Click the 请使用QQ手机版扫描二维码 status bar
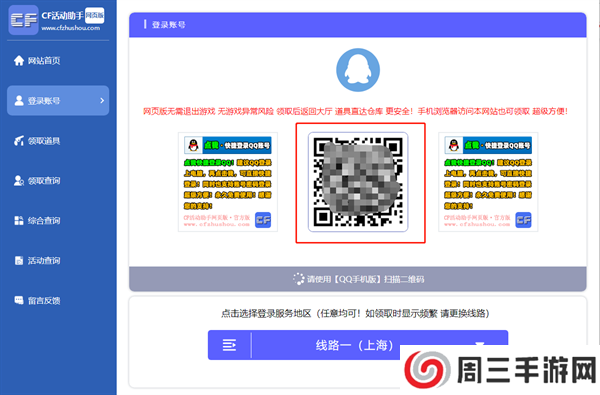This screenshot has height=395, width=600. point(358,279)
